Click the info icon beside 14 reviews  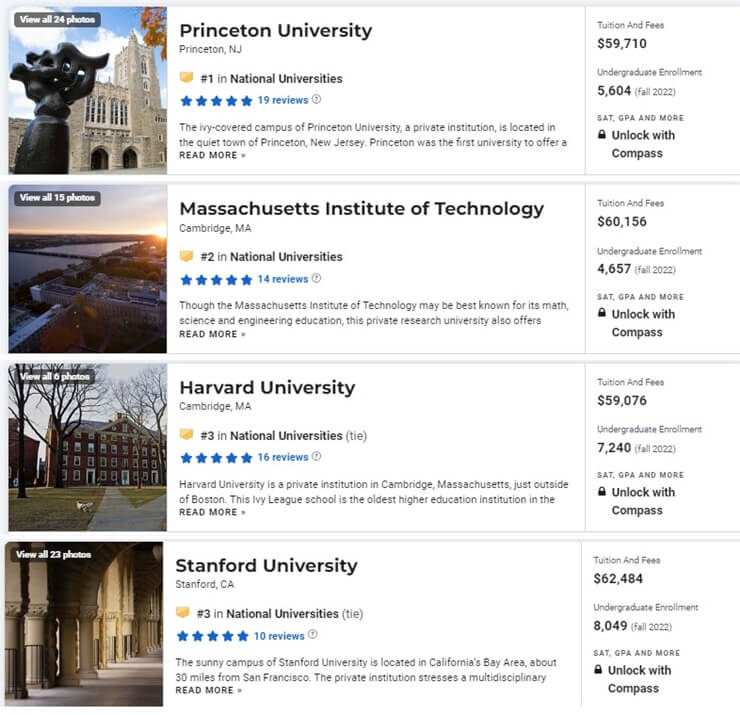(317, 278)
